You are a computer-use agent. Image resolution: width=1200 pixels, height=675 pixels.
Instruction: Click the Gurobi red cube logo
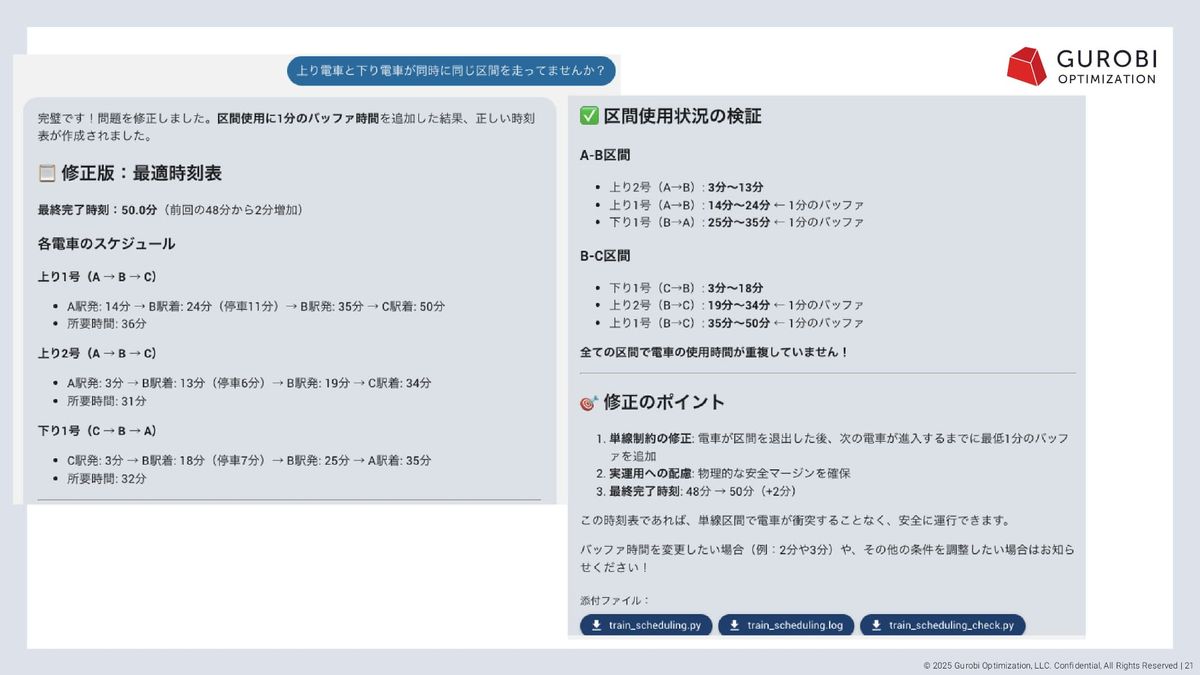[x=1027, y=66]
